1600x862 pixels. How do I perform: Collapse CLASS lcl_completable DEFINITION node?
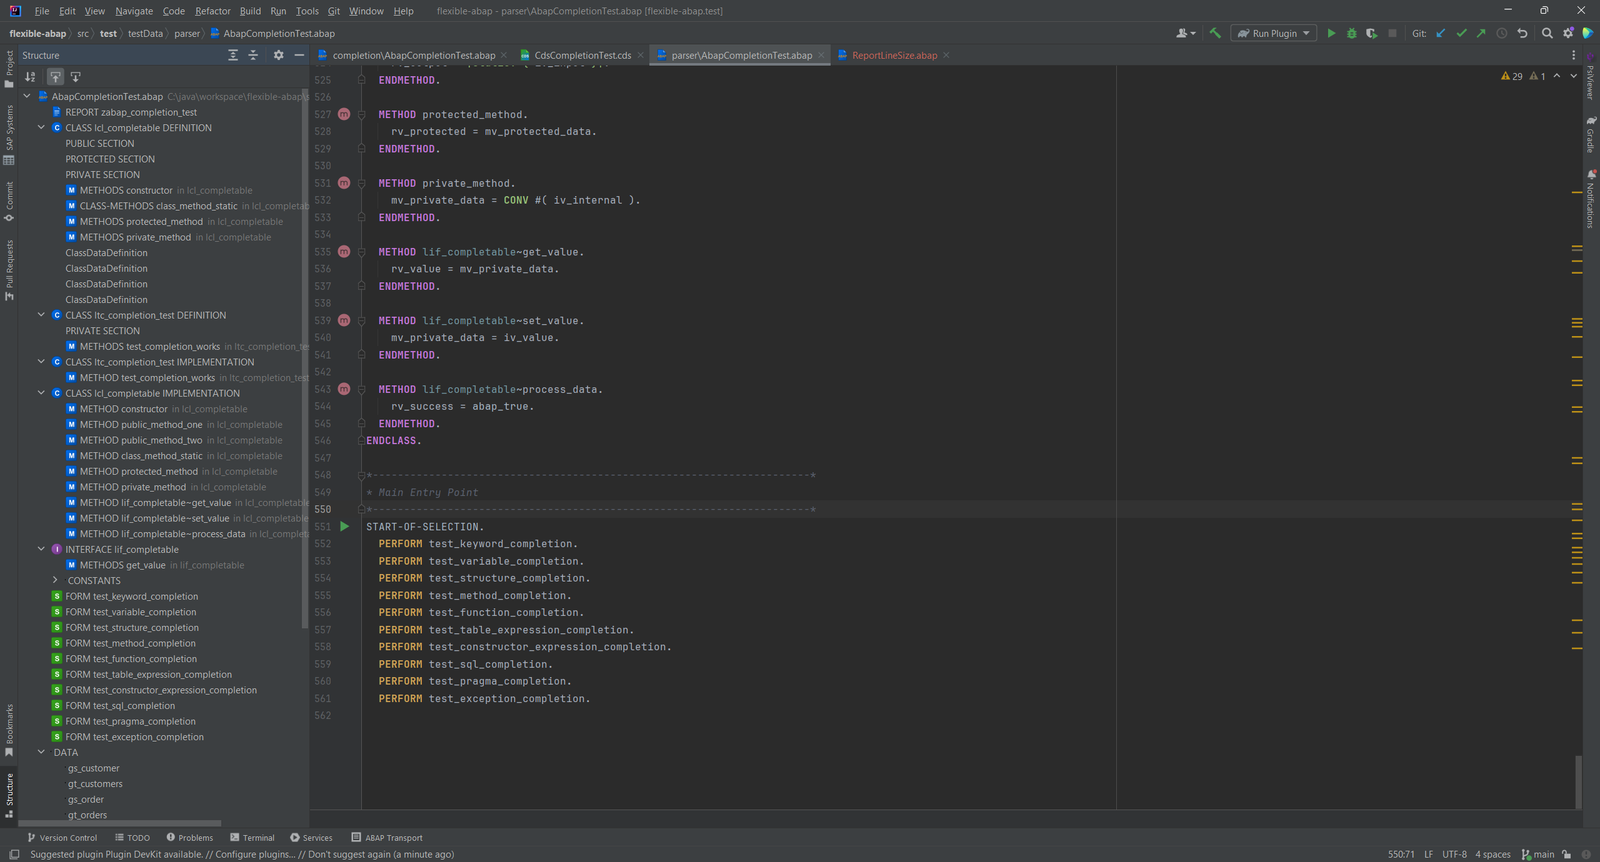41,127
